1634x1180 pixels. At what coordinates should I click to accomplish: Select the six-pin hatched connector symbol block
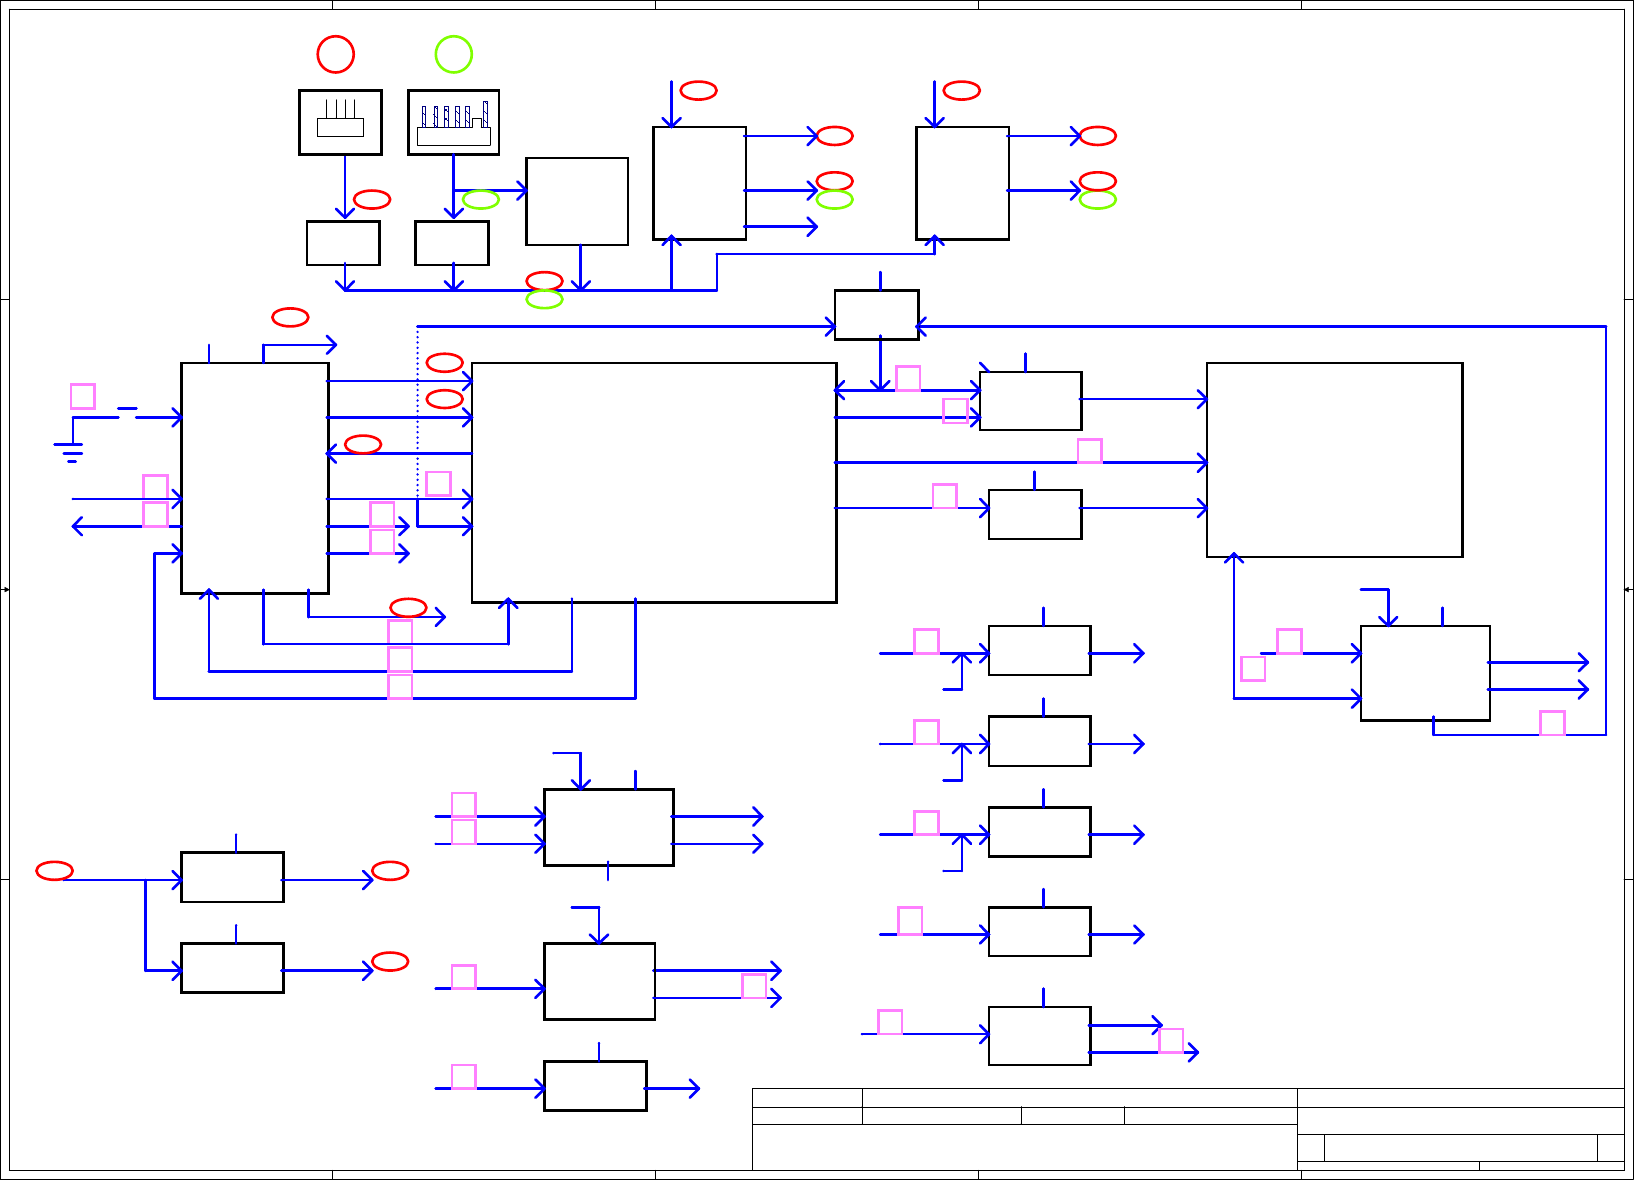[x=454, y=122]
